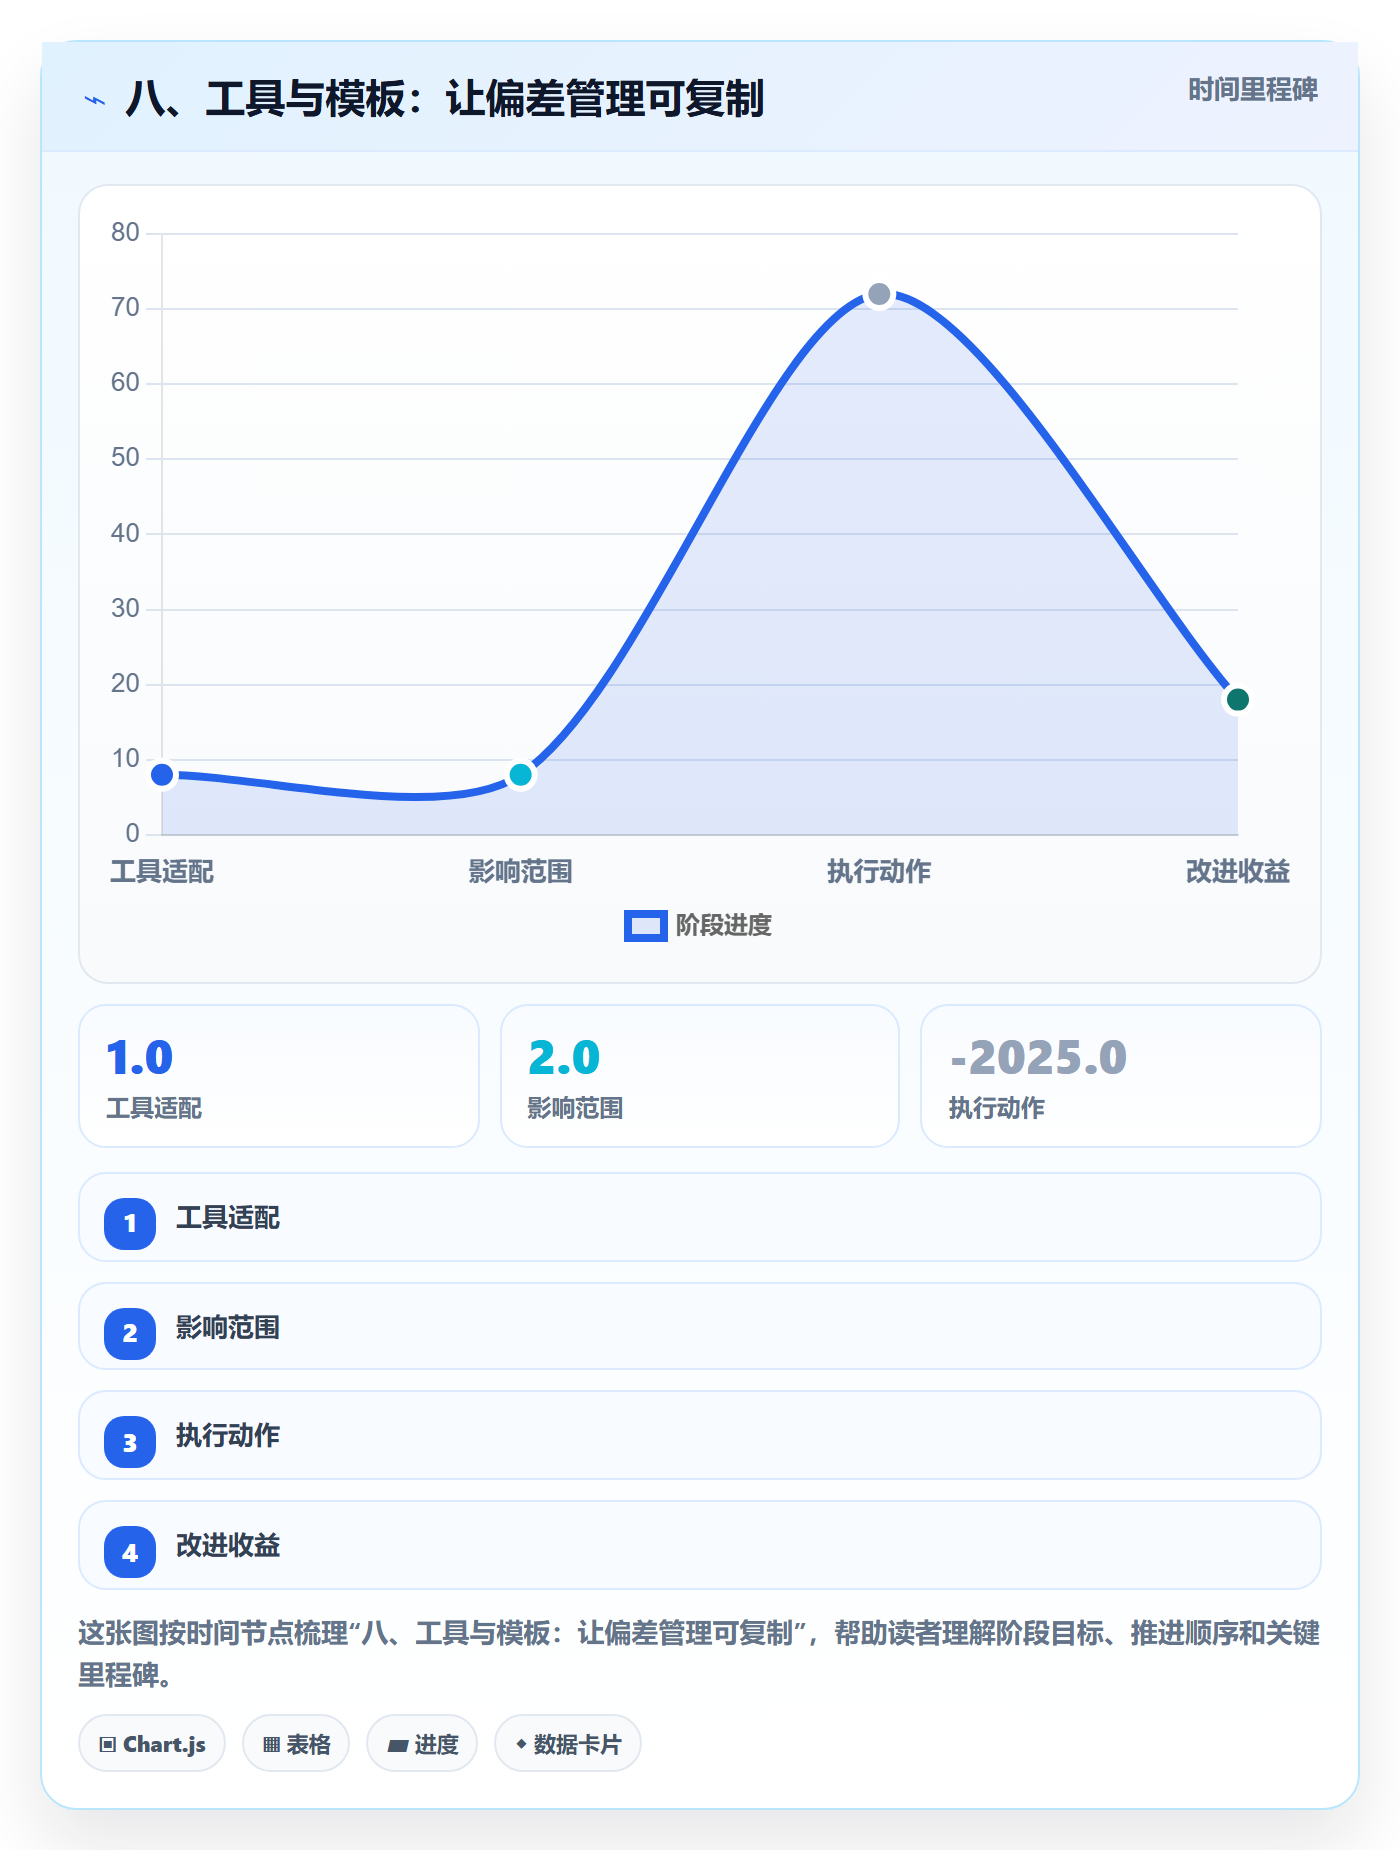Select the 执行动作 step row text
The height and width of the screenshot is (1850, 1400).
pos(228,1436)
